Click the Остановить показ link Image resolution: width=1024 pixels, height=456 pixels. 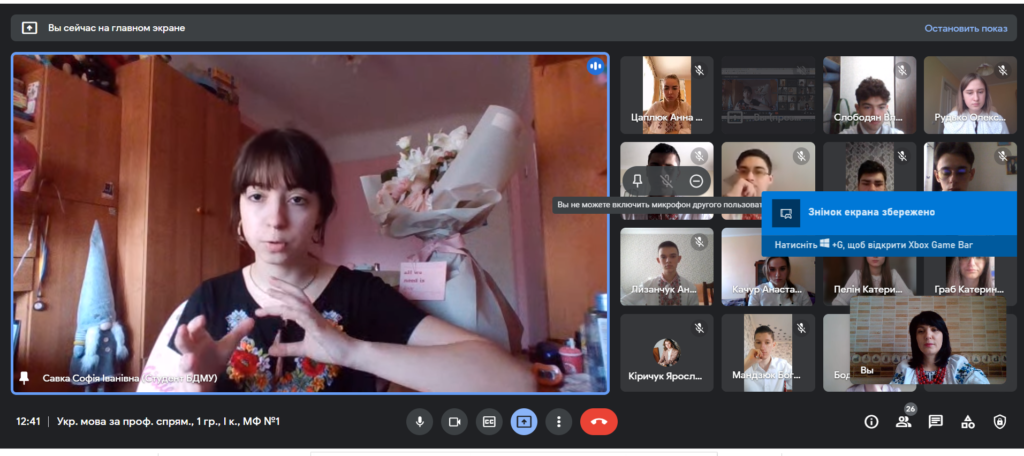[965, 28]
